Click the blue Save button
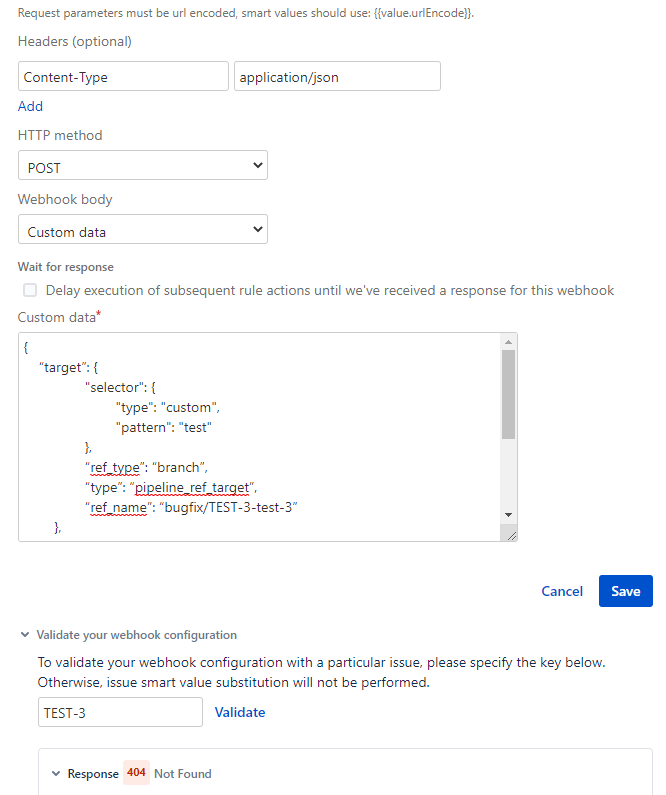Image resolution: width=666 pixels, height=795 pixels. 626,591
